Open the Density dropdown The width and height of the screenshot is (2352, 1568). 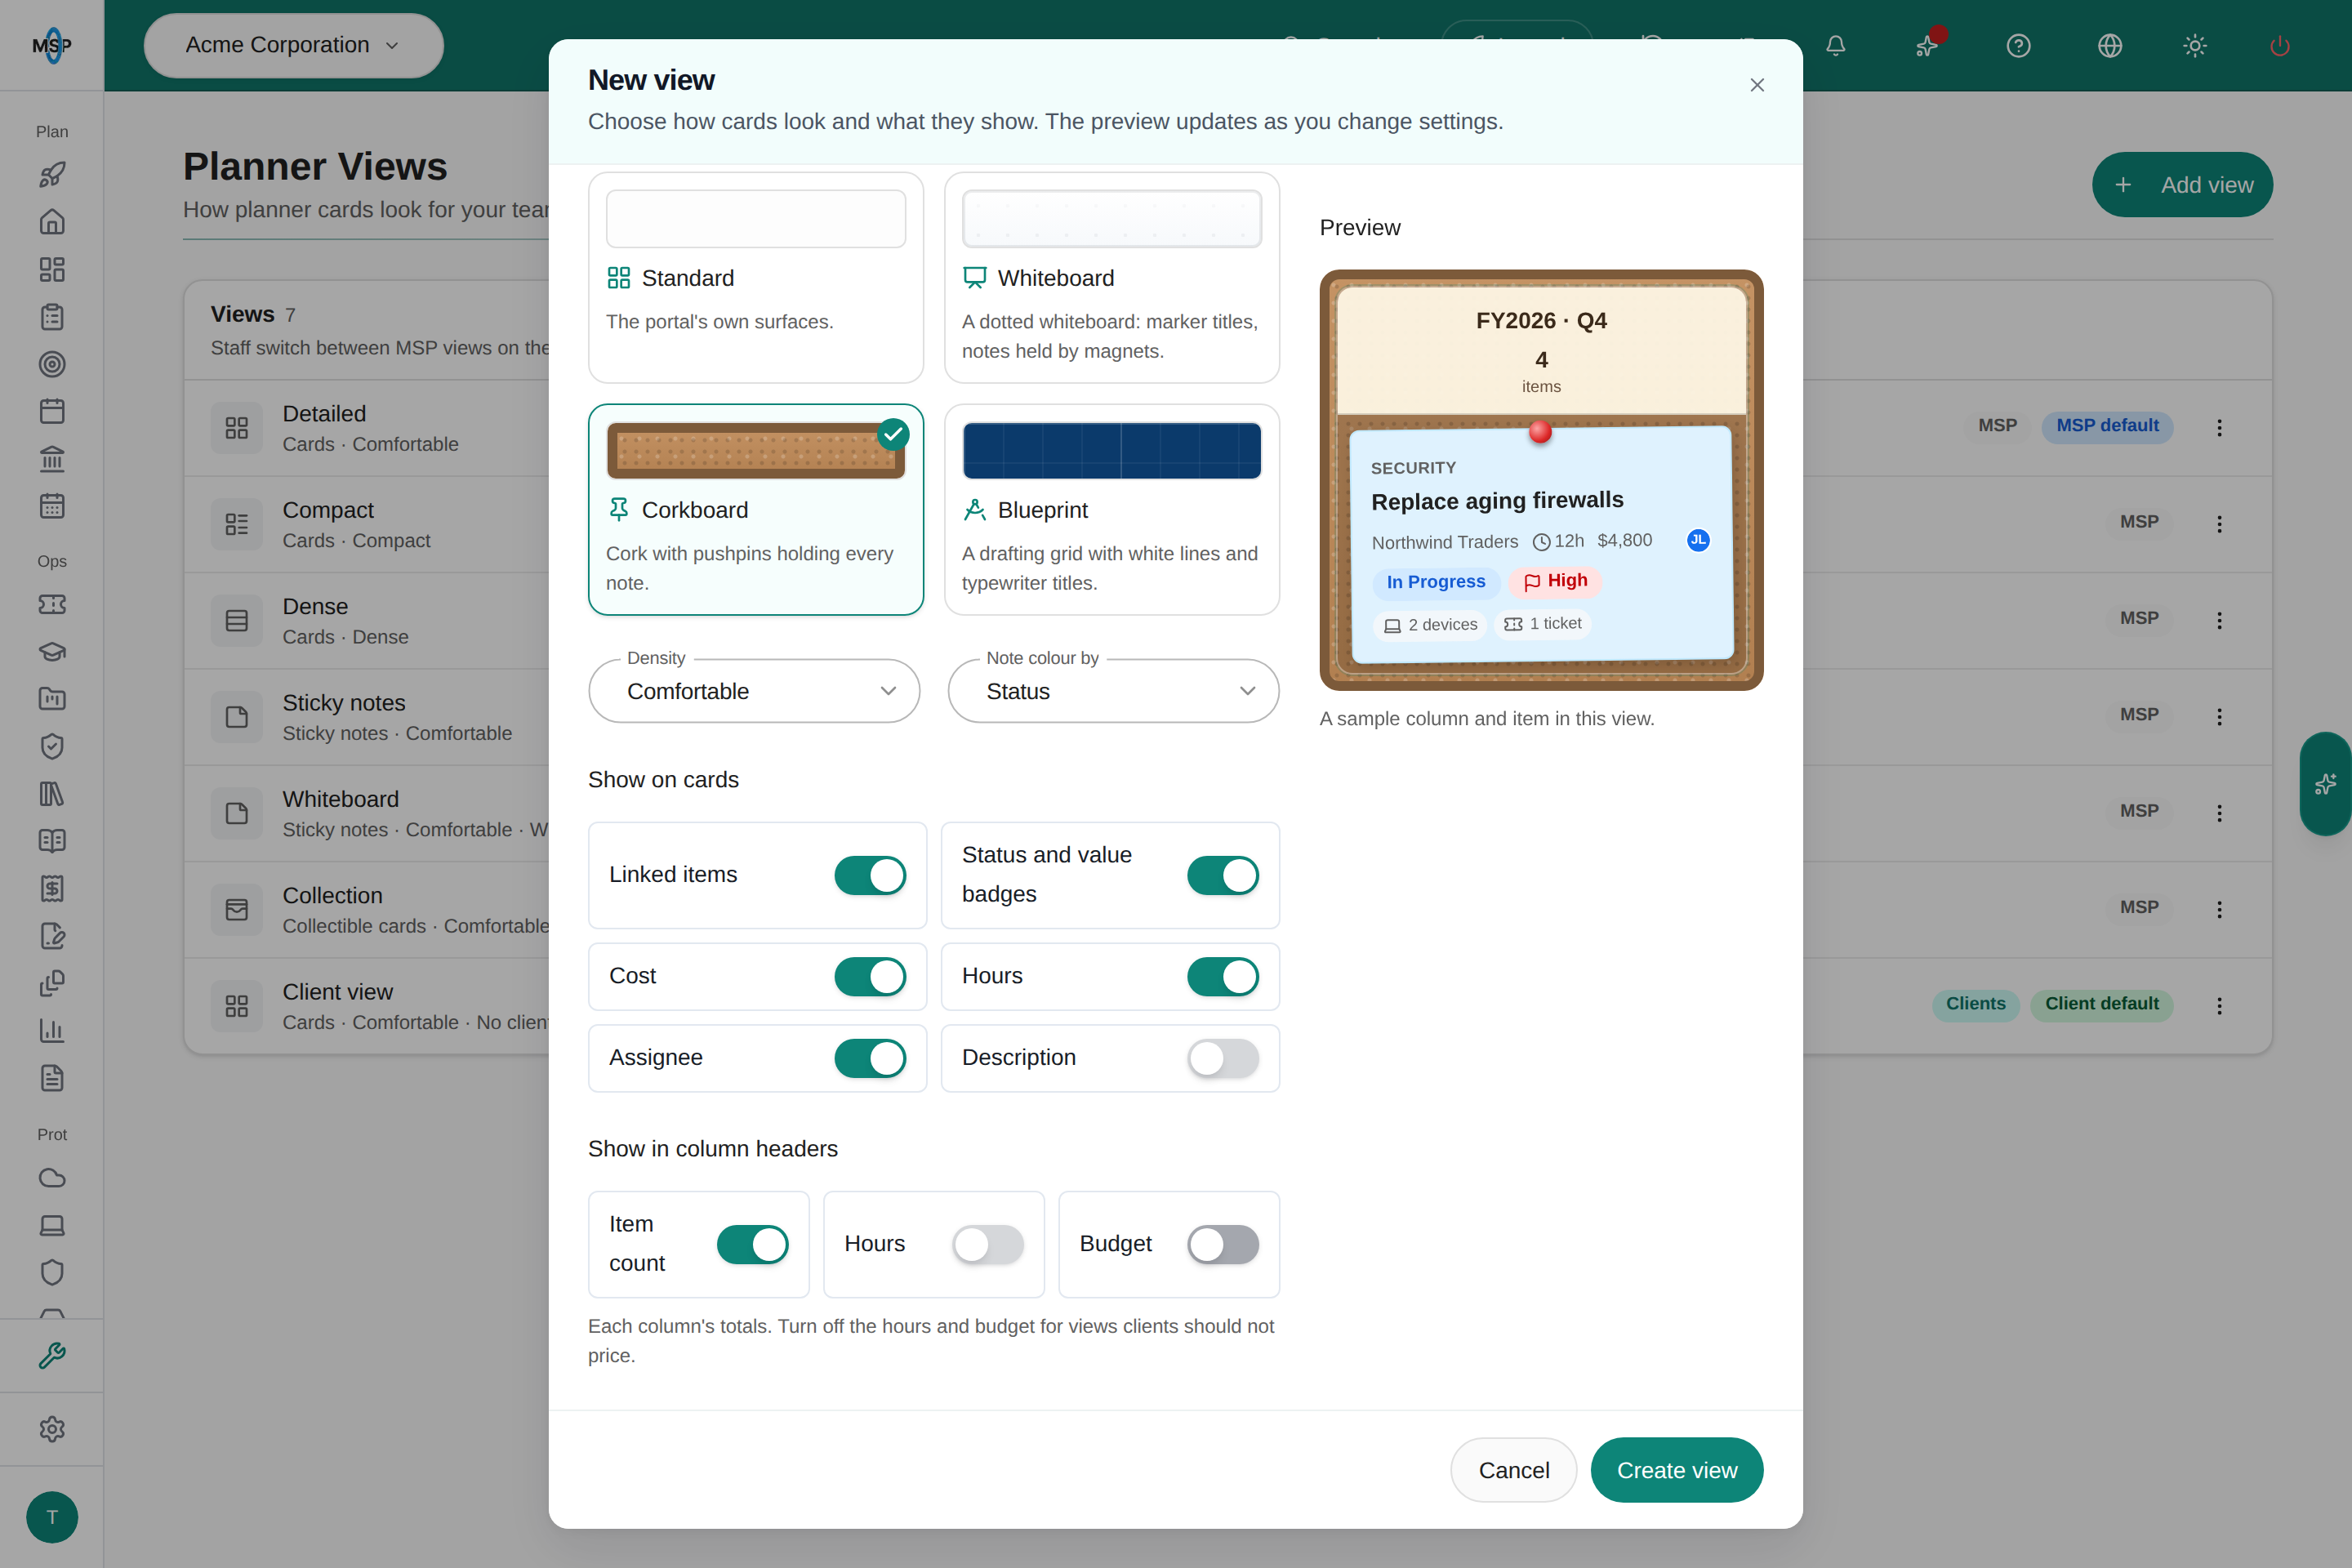(754, 691)
